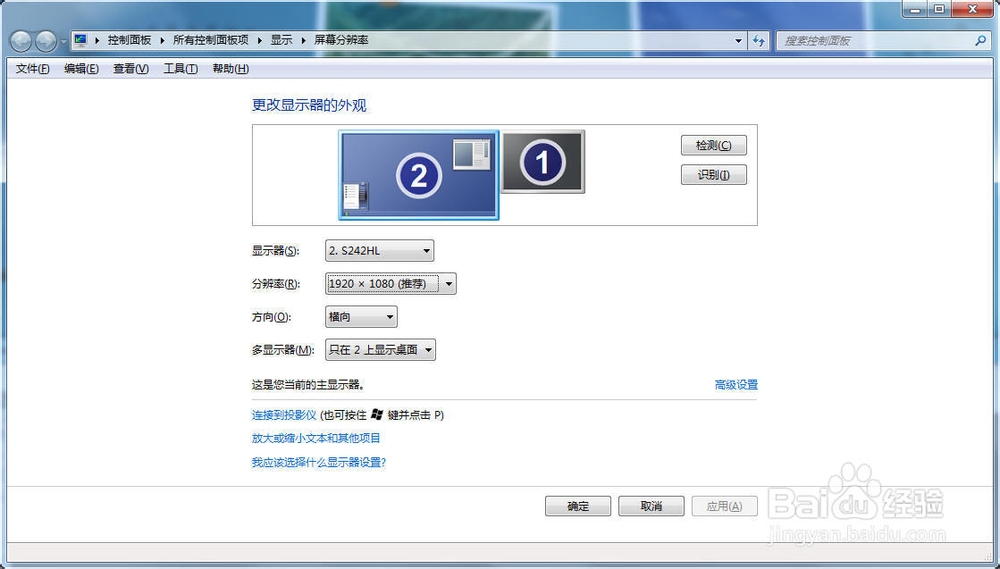Open the 分辨率 dropdown showing 1920 × 1080
The width and height of the screenshot is (1000, 569).
(390, 284)
